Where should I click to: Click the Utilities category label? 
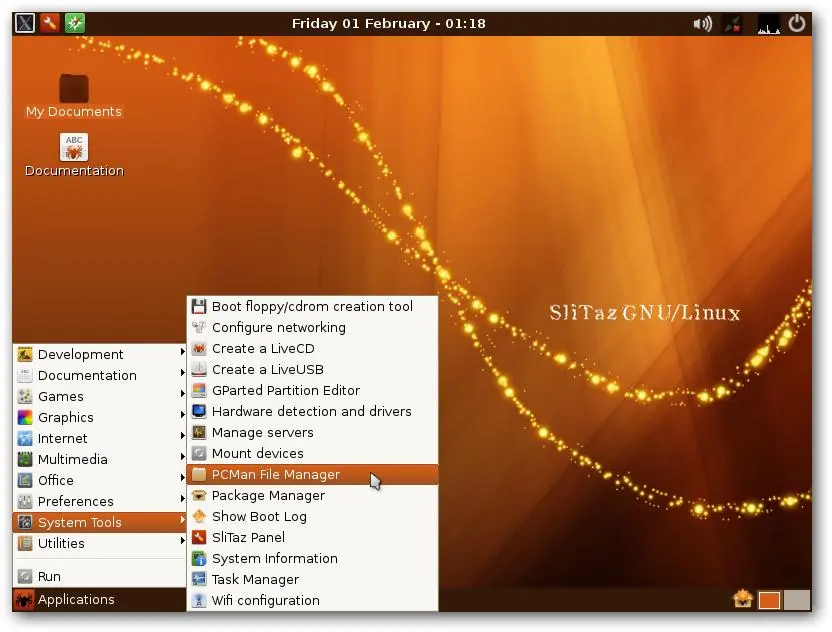point(61,543)
